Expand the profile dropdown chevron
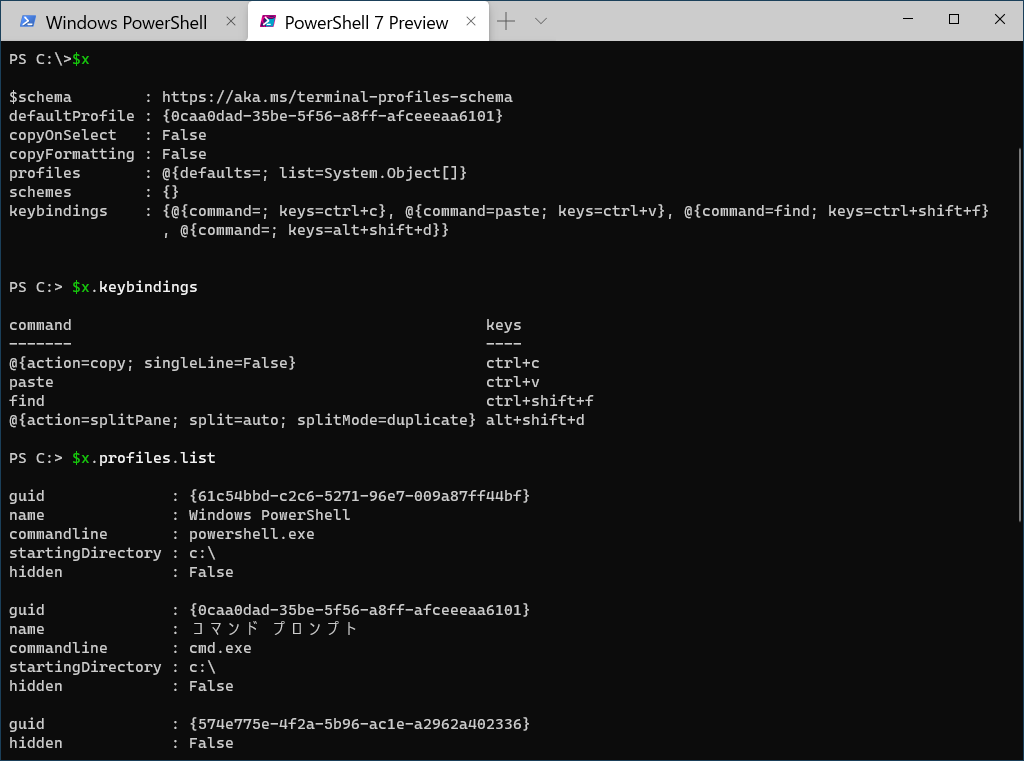Image resolution: width=1024 pixels, height=761 pixels. (x=541, y=21)
